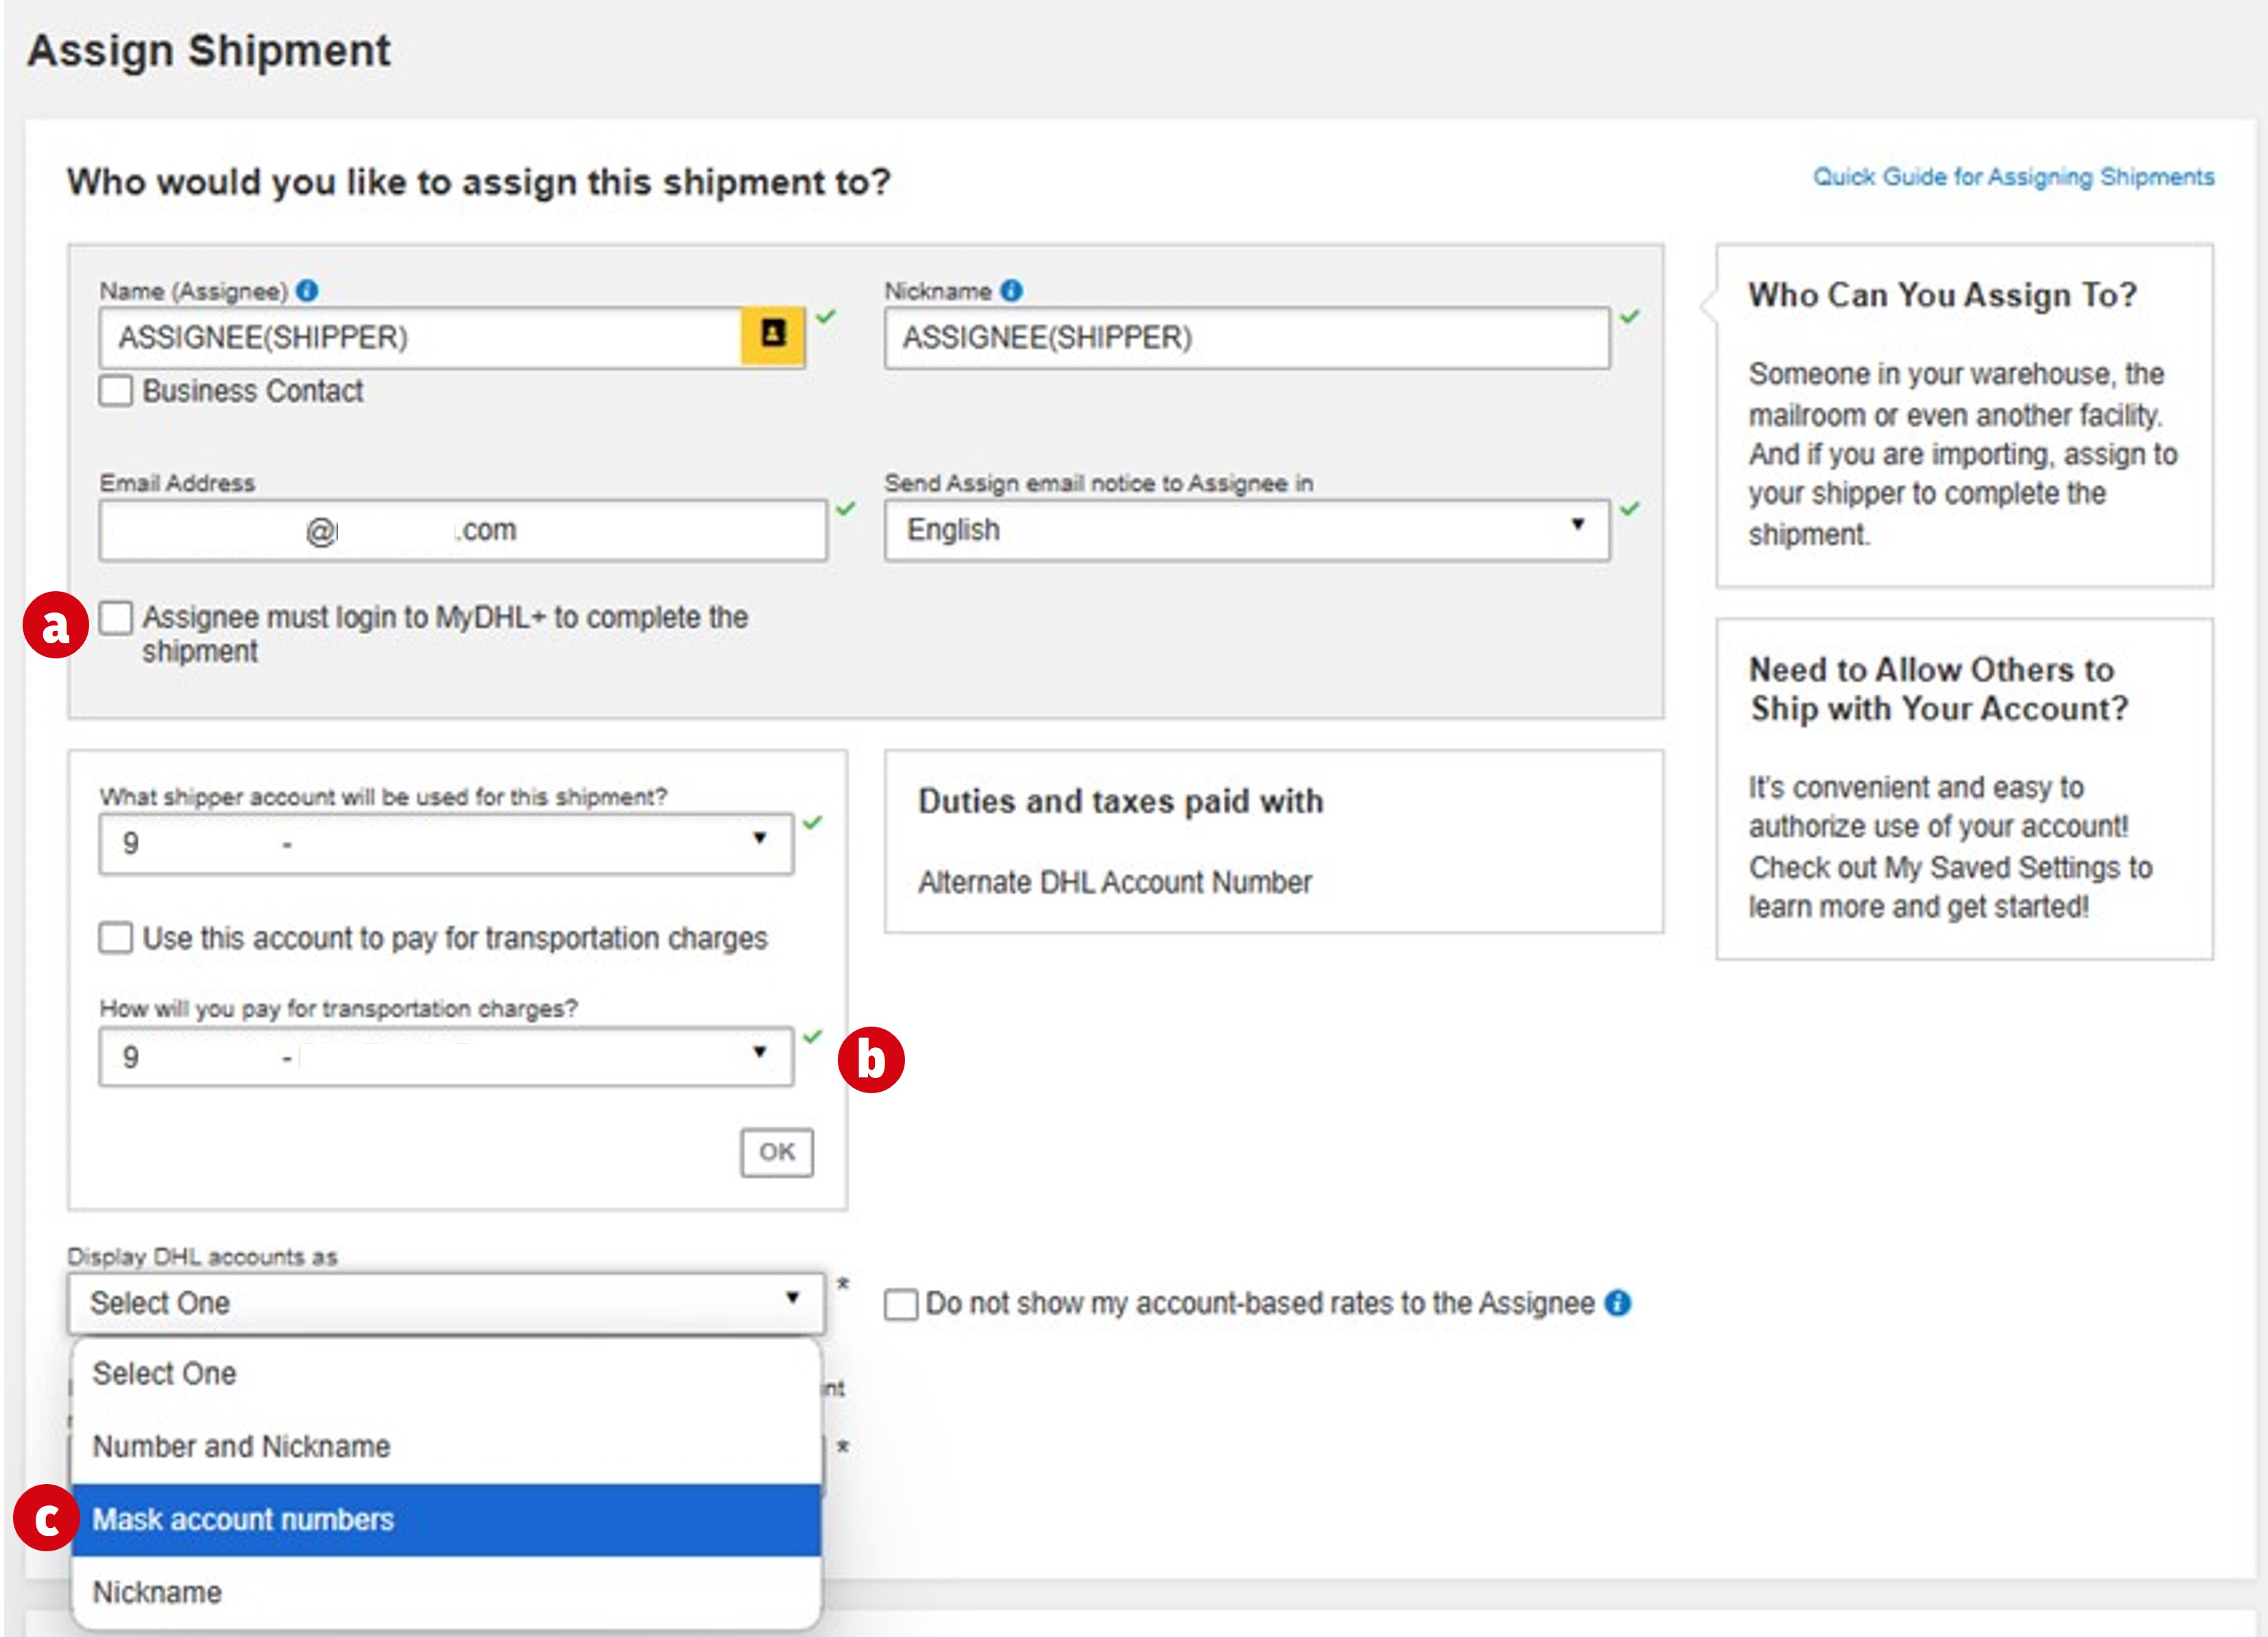
Task: Check Do not show my account-based rates
Action: [x=901, y=1304]
